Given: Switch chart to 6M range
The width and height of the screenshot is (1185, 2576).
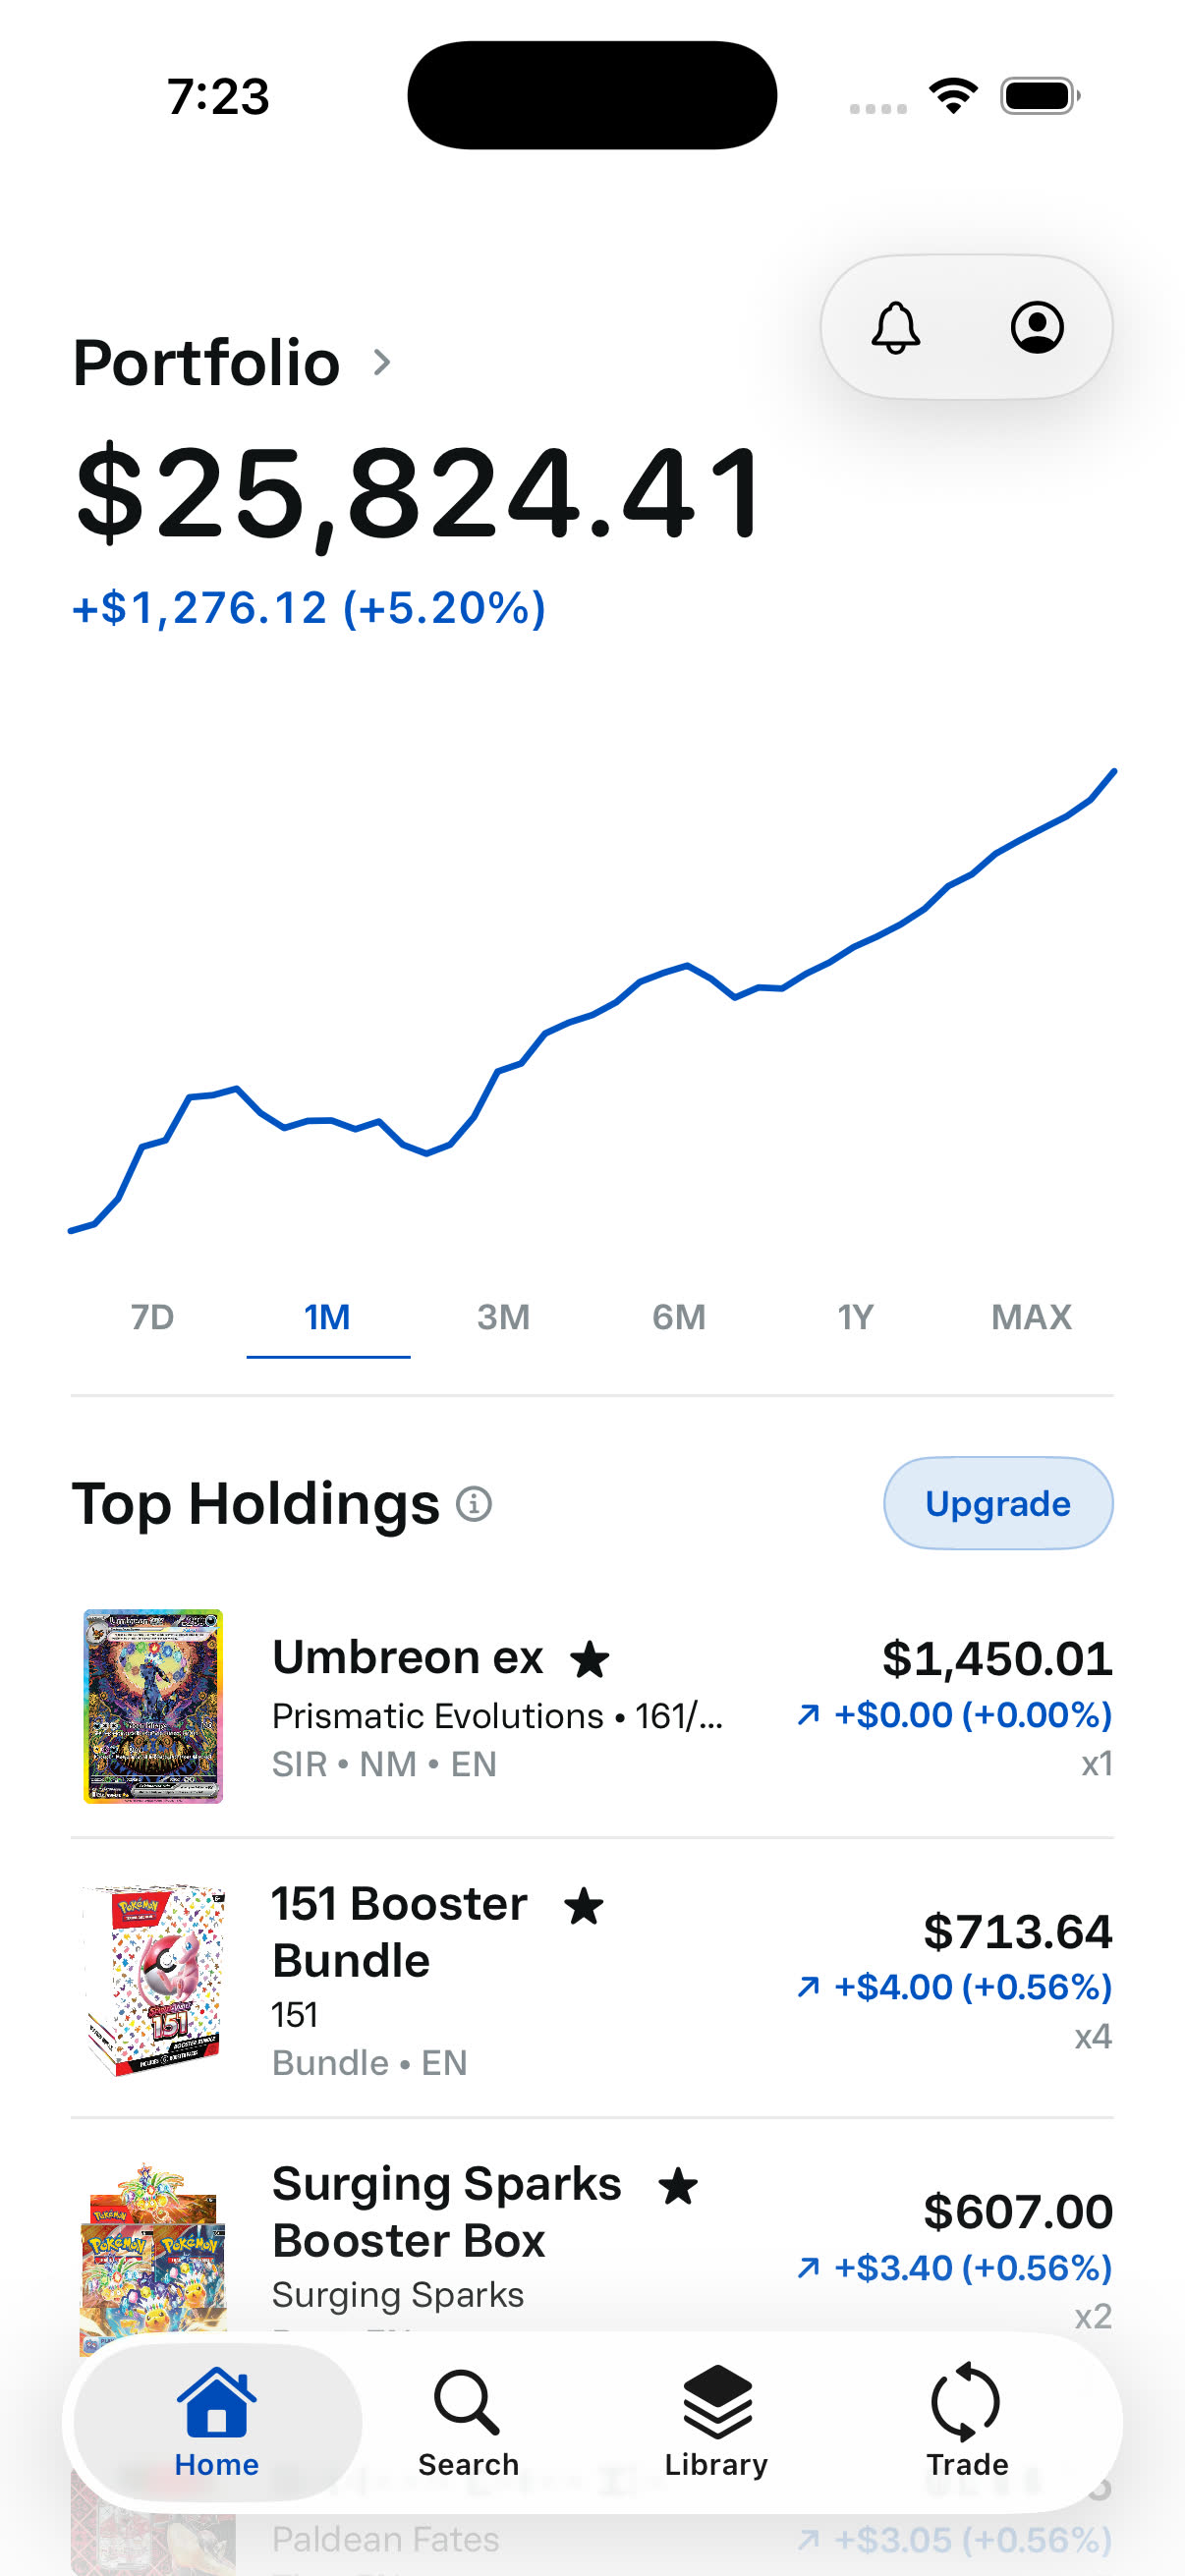Looking at the screenshot, I should 679,1317.
